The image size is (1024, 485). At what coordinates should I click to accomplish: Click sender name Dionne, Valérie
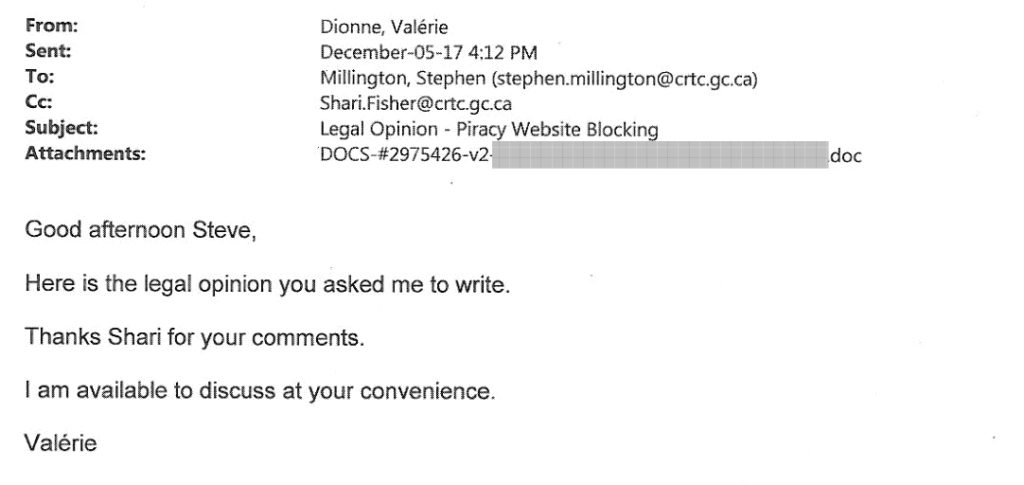point(384,27)
